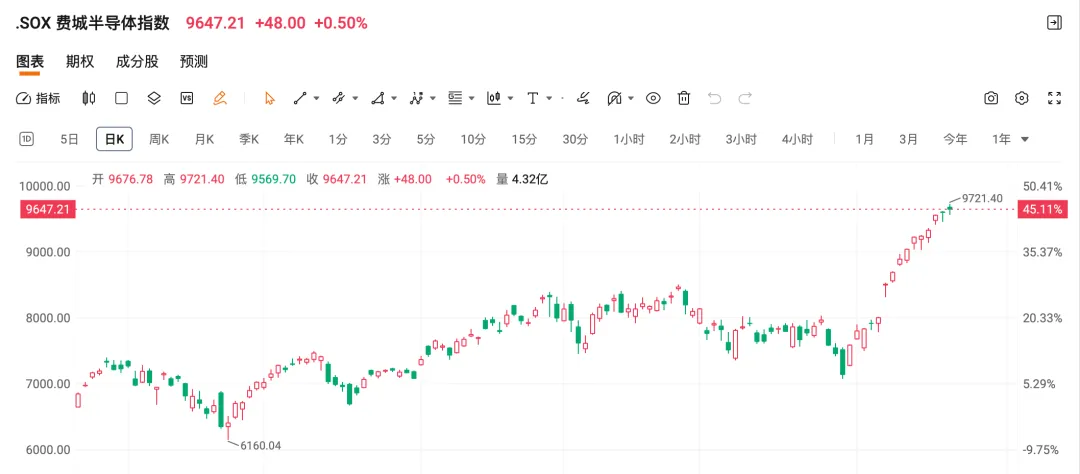Image resolution: width=1080 pixels, height=474 pixels.
Task: Click the collapse panel icon at top right
Action: [1054, 22]
